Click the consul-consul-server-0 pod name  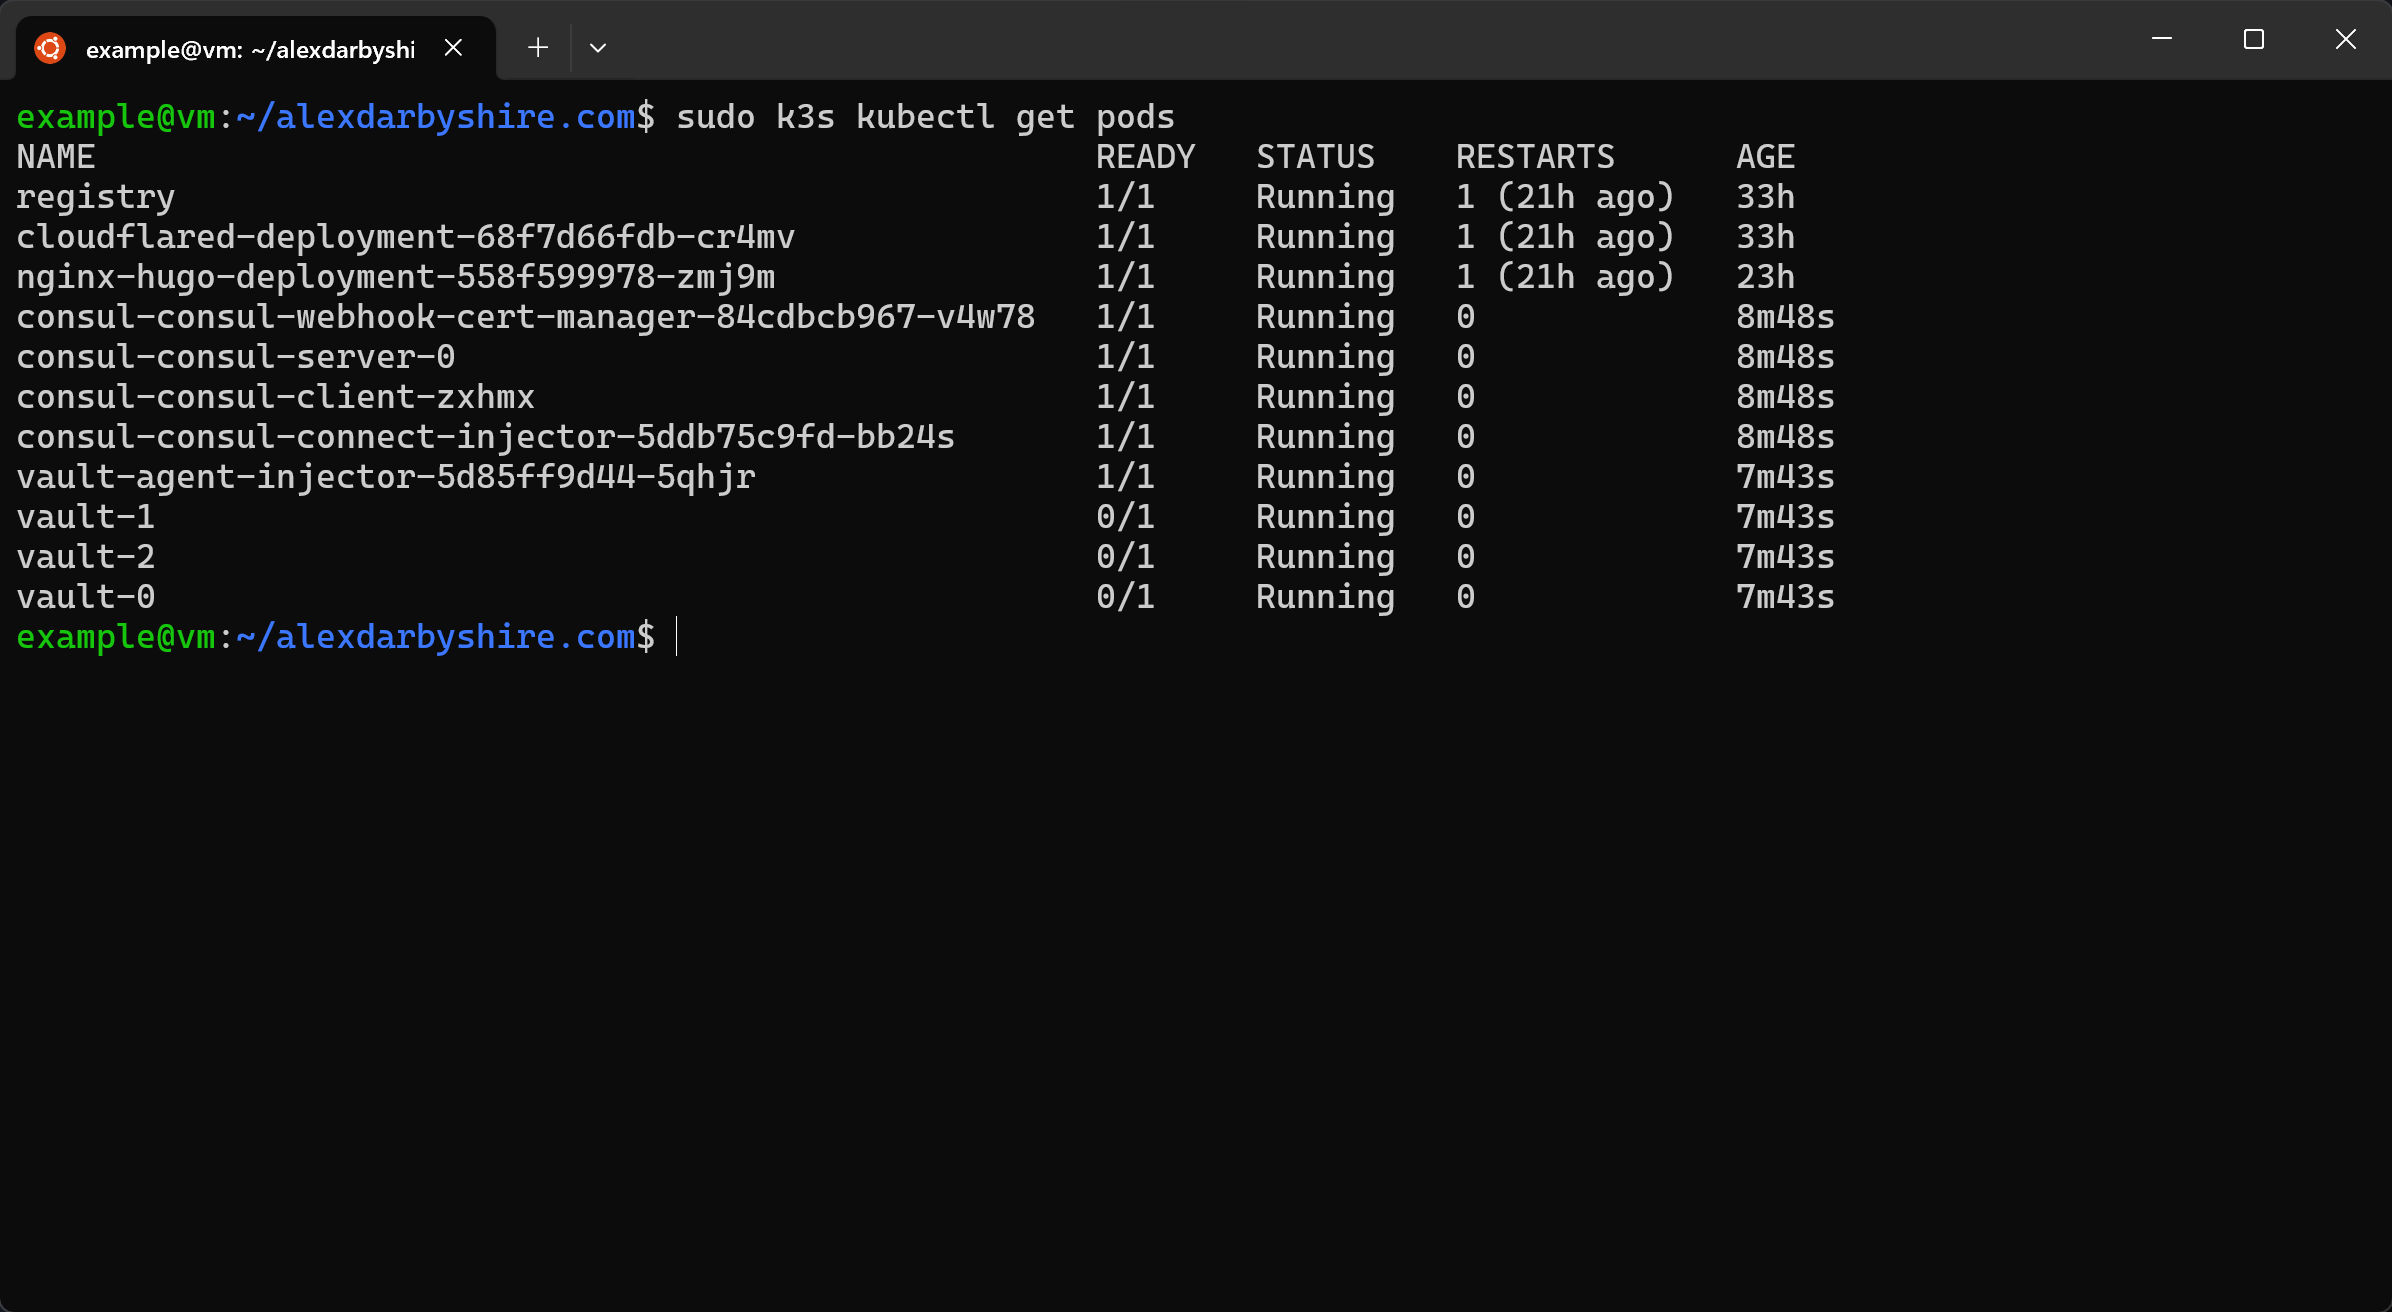pos(236,357)
